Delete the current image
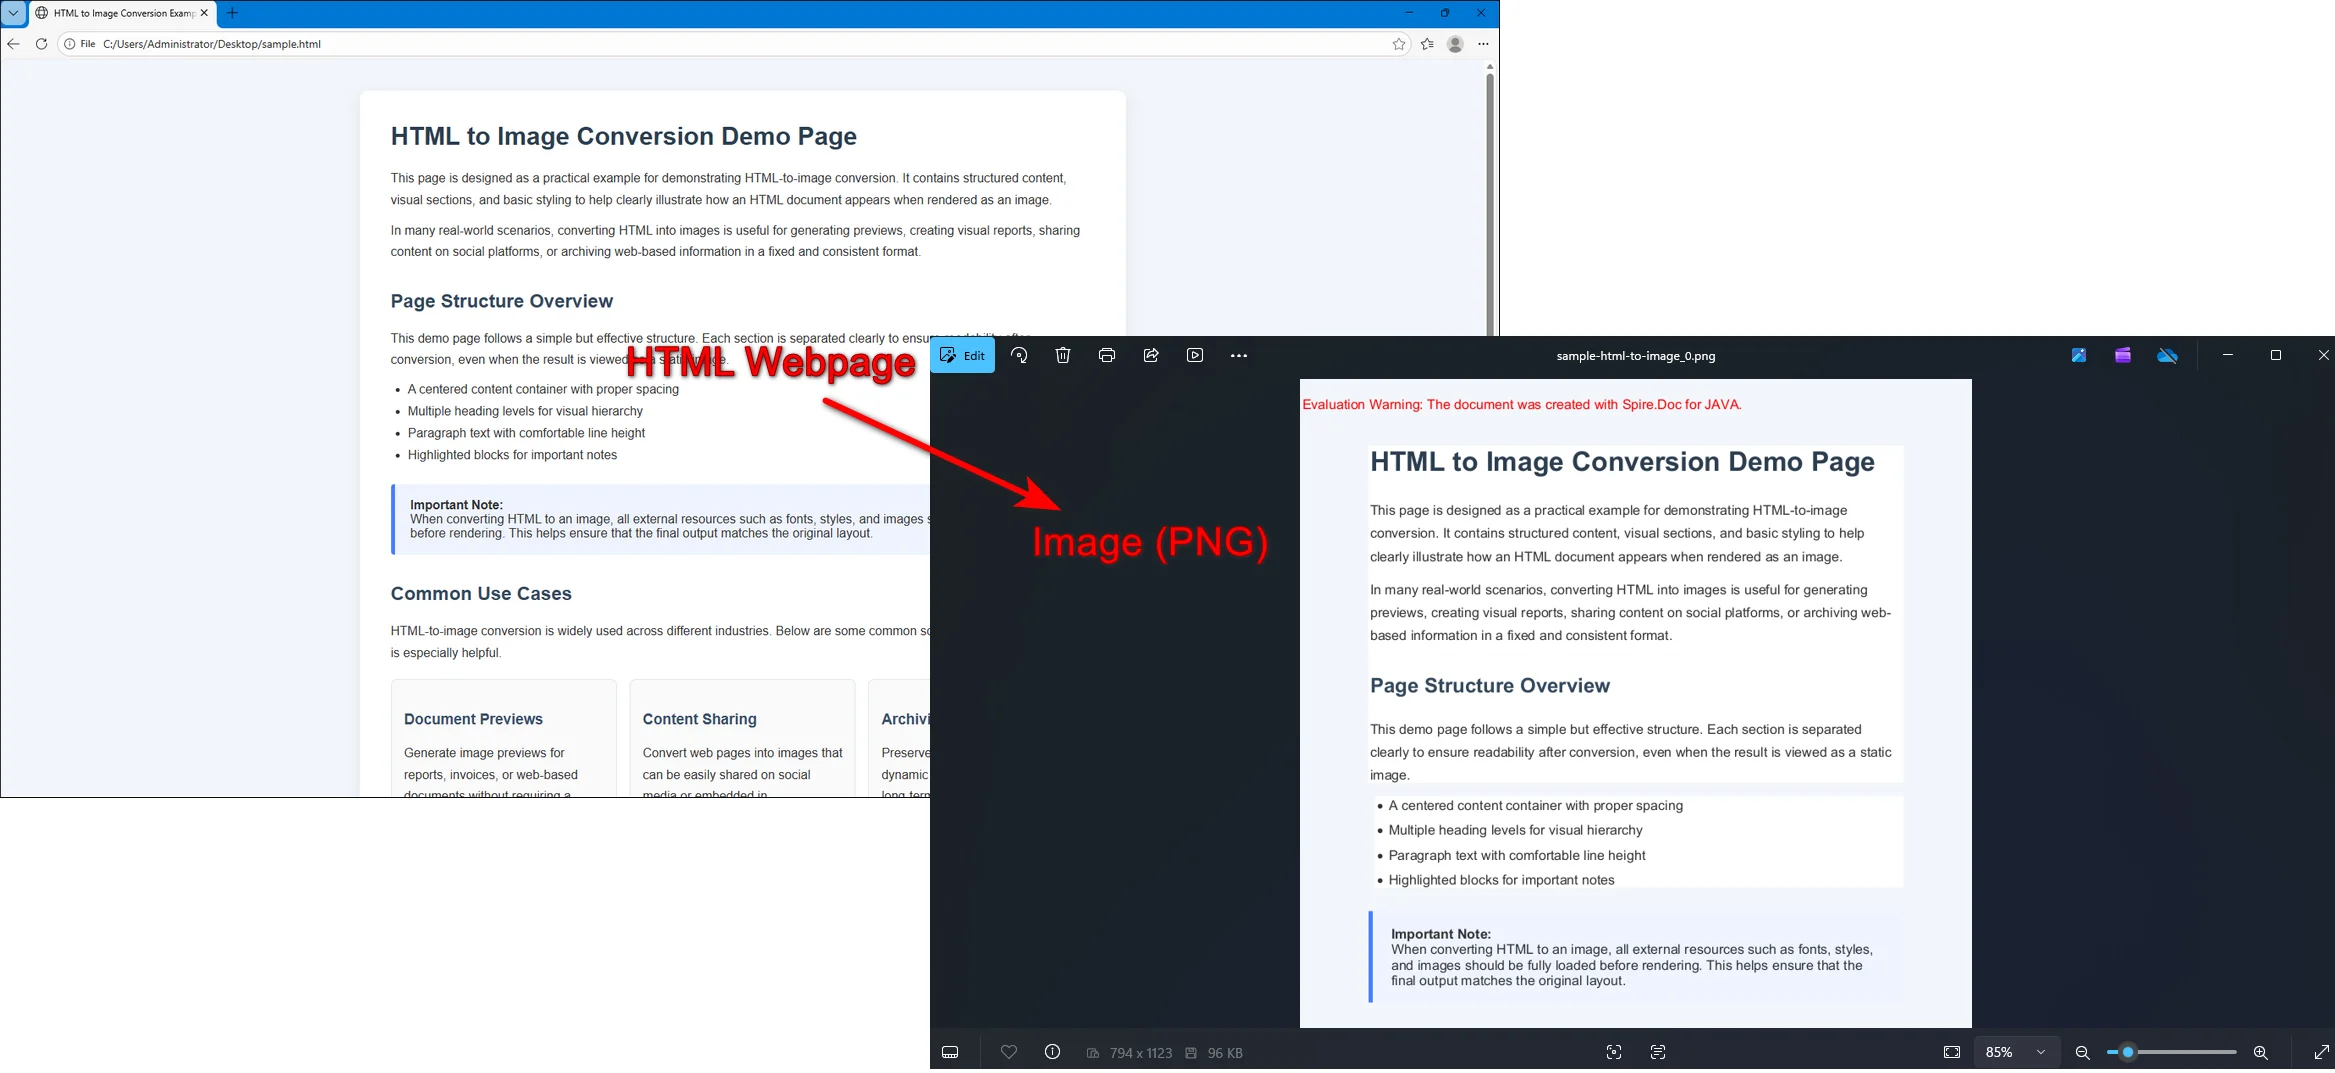Viewport: 2335px width, 1073px height. (x=1063, y=355)
